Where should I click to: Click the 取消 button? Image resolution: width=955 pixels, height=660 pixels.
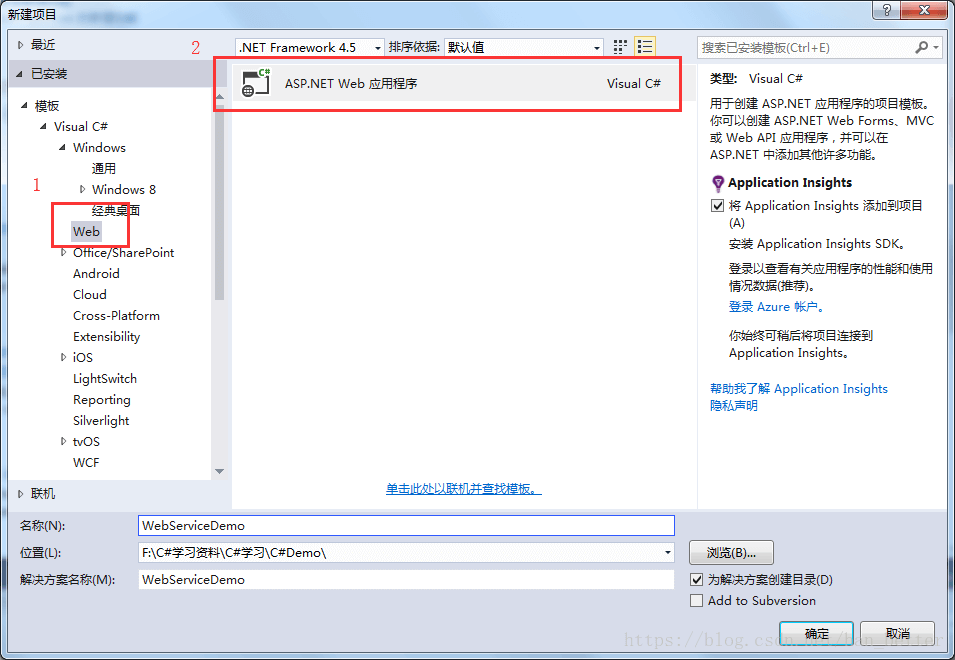click(x=898, y=633)
